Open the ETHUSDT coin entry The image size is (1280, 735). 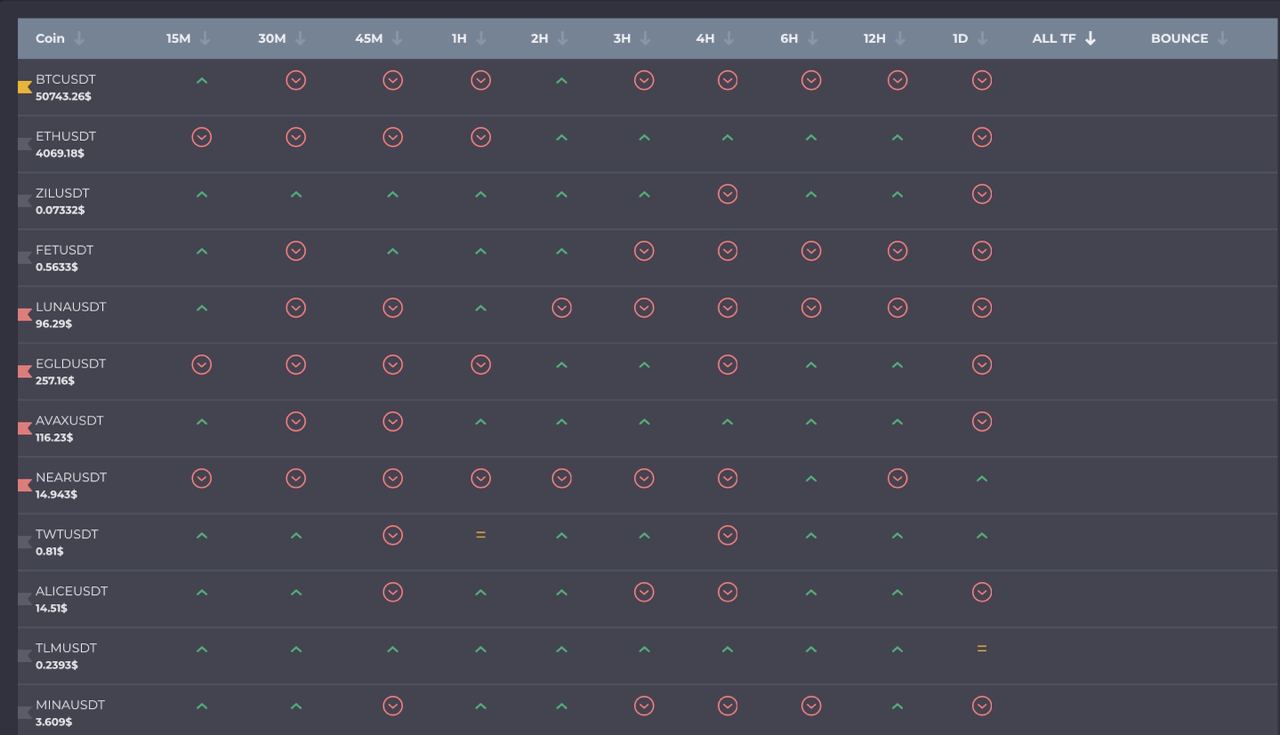point(66,136)
